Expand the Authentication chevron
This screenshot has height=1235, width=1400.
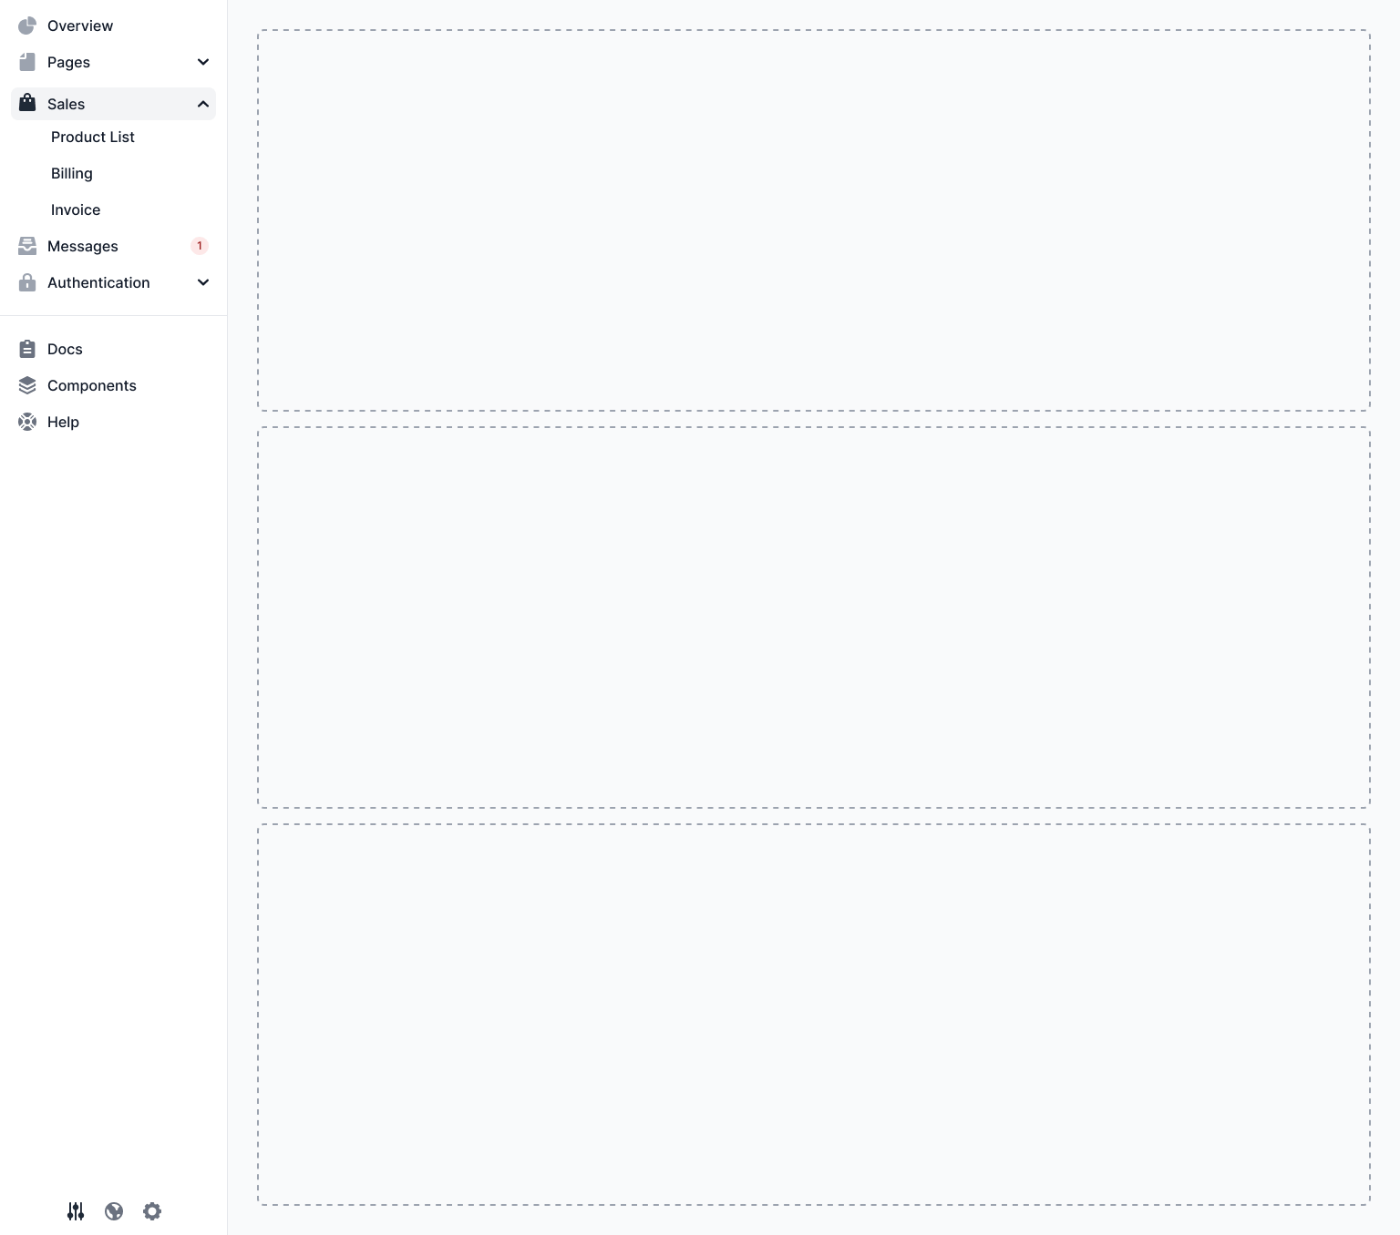pyautogui.click(x=203, y=283)
